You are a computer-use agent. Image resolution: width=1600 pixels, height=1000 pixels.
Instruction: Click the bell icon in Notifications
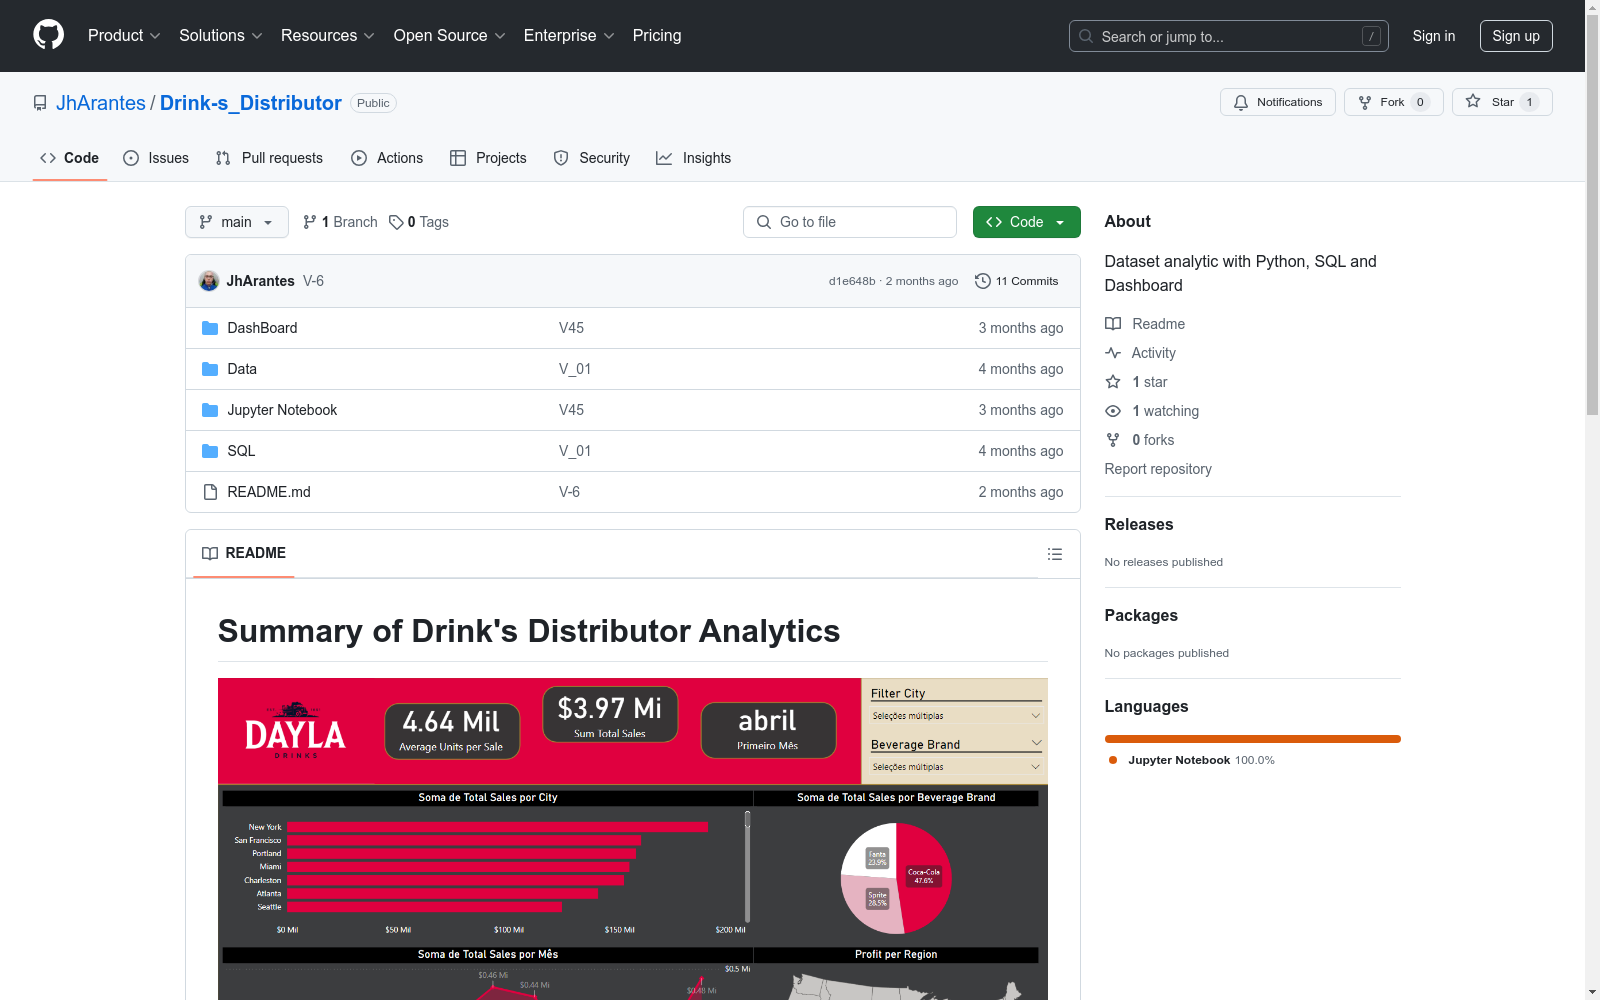click(1241, 102)
